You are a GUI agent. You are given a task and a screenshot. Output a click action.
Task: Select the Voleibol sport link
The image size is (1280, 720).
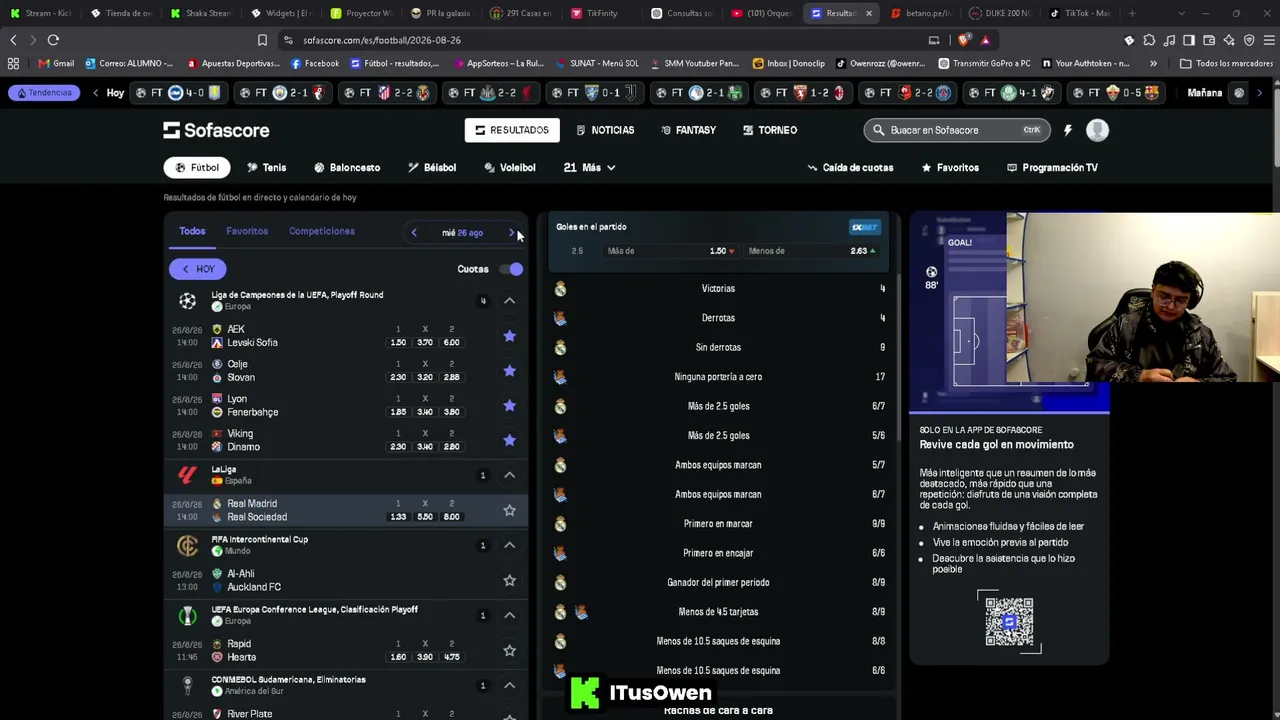510,168
